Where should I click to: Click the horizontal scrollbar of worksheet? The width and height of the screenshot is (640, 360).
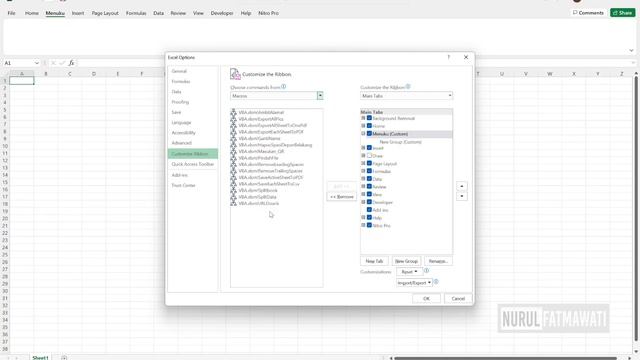pos(505,358)
